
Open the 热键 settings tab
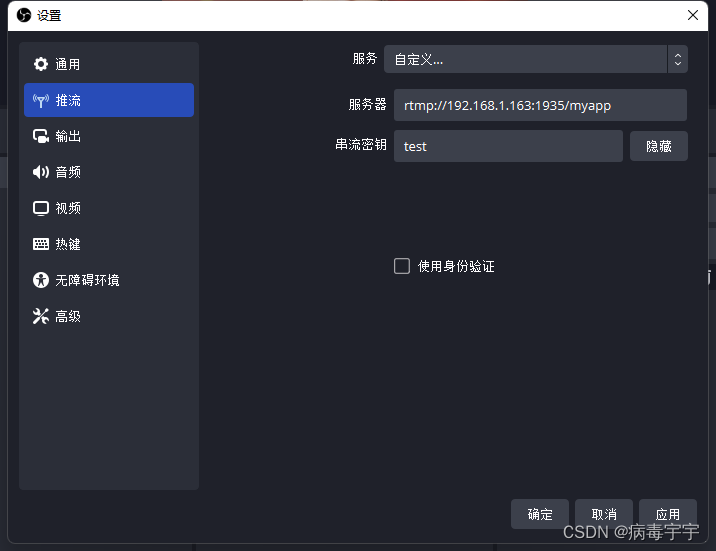[109, 244]
